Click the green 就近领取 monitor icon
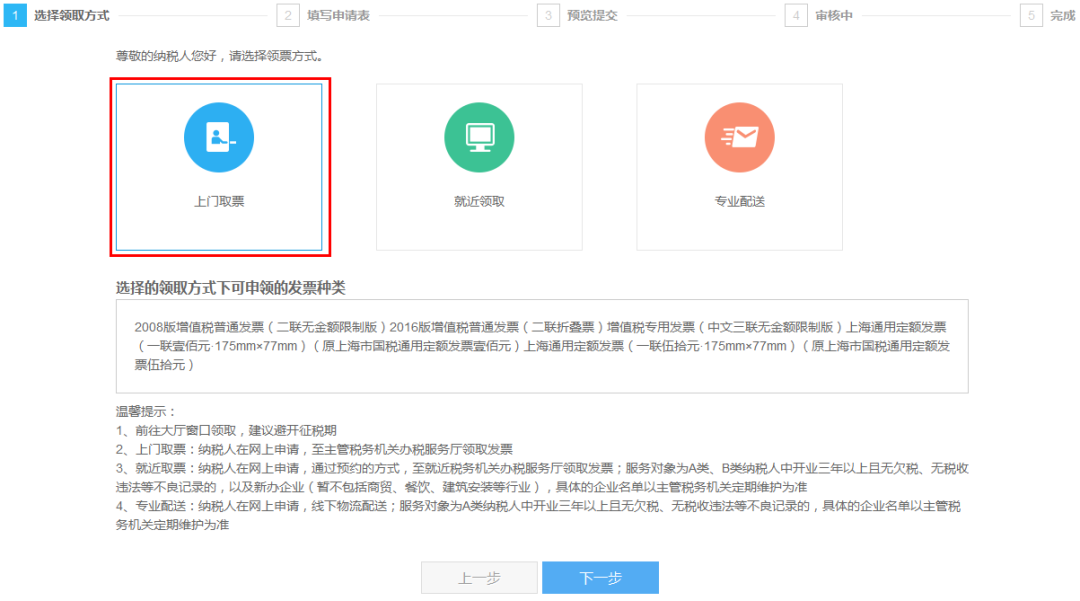 pyautogui.click(x=479, y=137)
